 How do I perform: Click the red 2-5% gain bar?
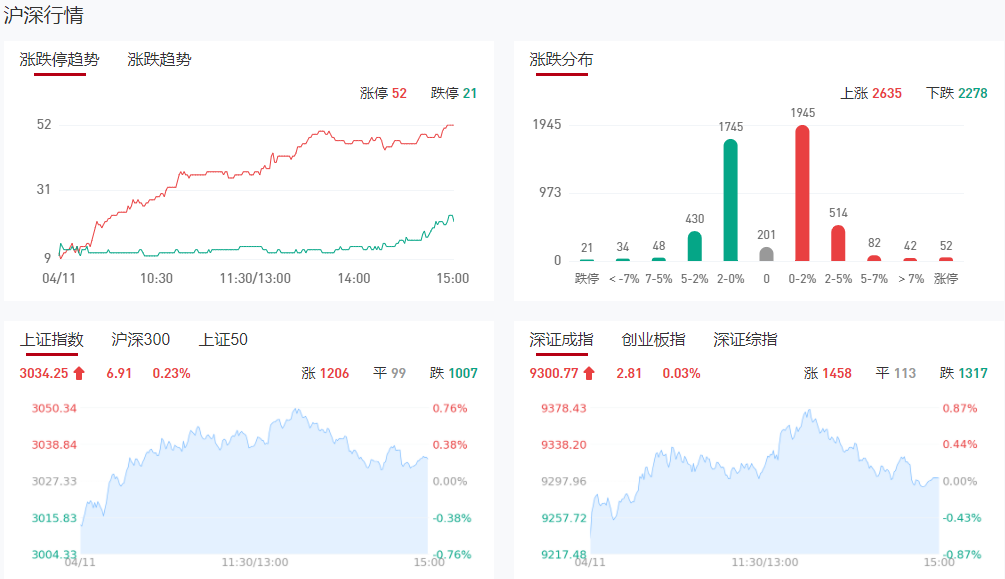(x=838, y=243)
